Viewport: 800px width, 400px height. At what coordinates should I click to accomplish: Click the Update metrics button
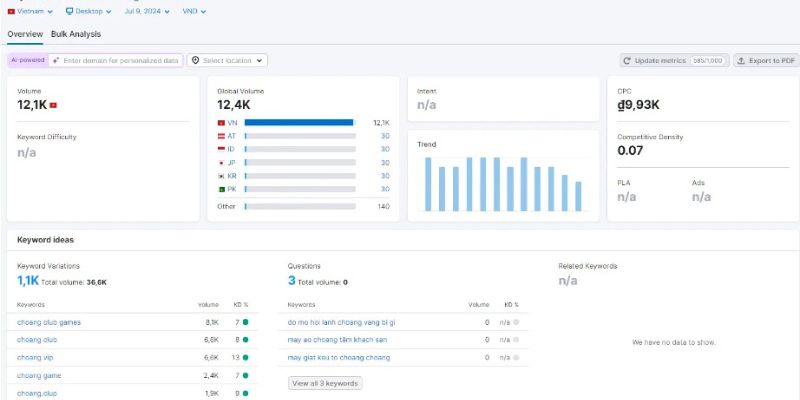674,60
